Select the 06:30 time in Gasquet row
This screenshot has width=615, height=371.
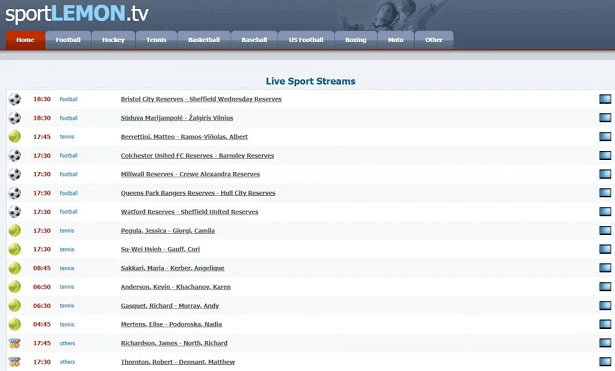(42, 306)
